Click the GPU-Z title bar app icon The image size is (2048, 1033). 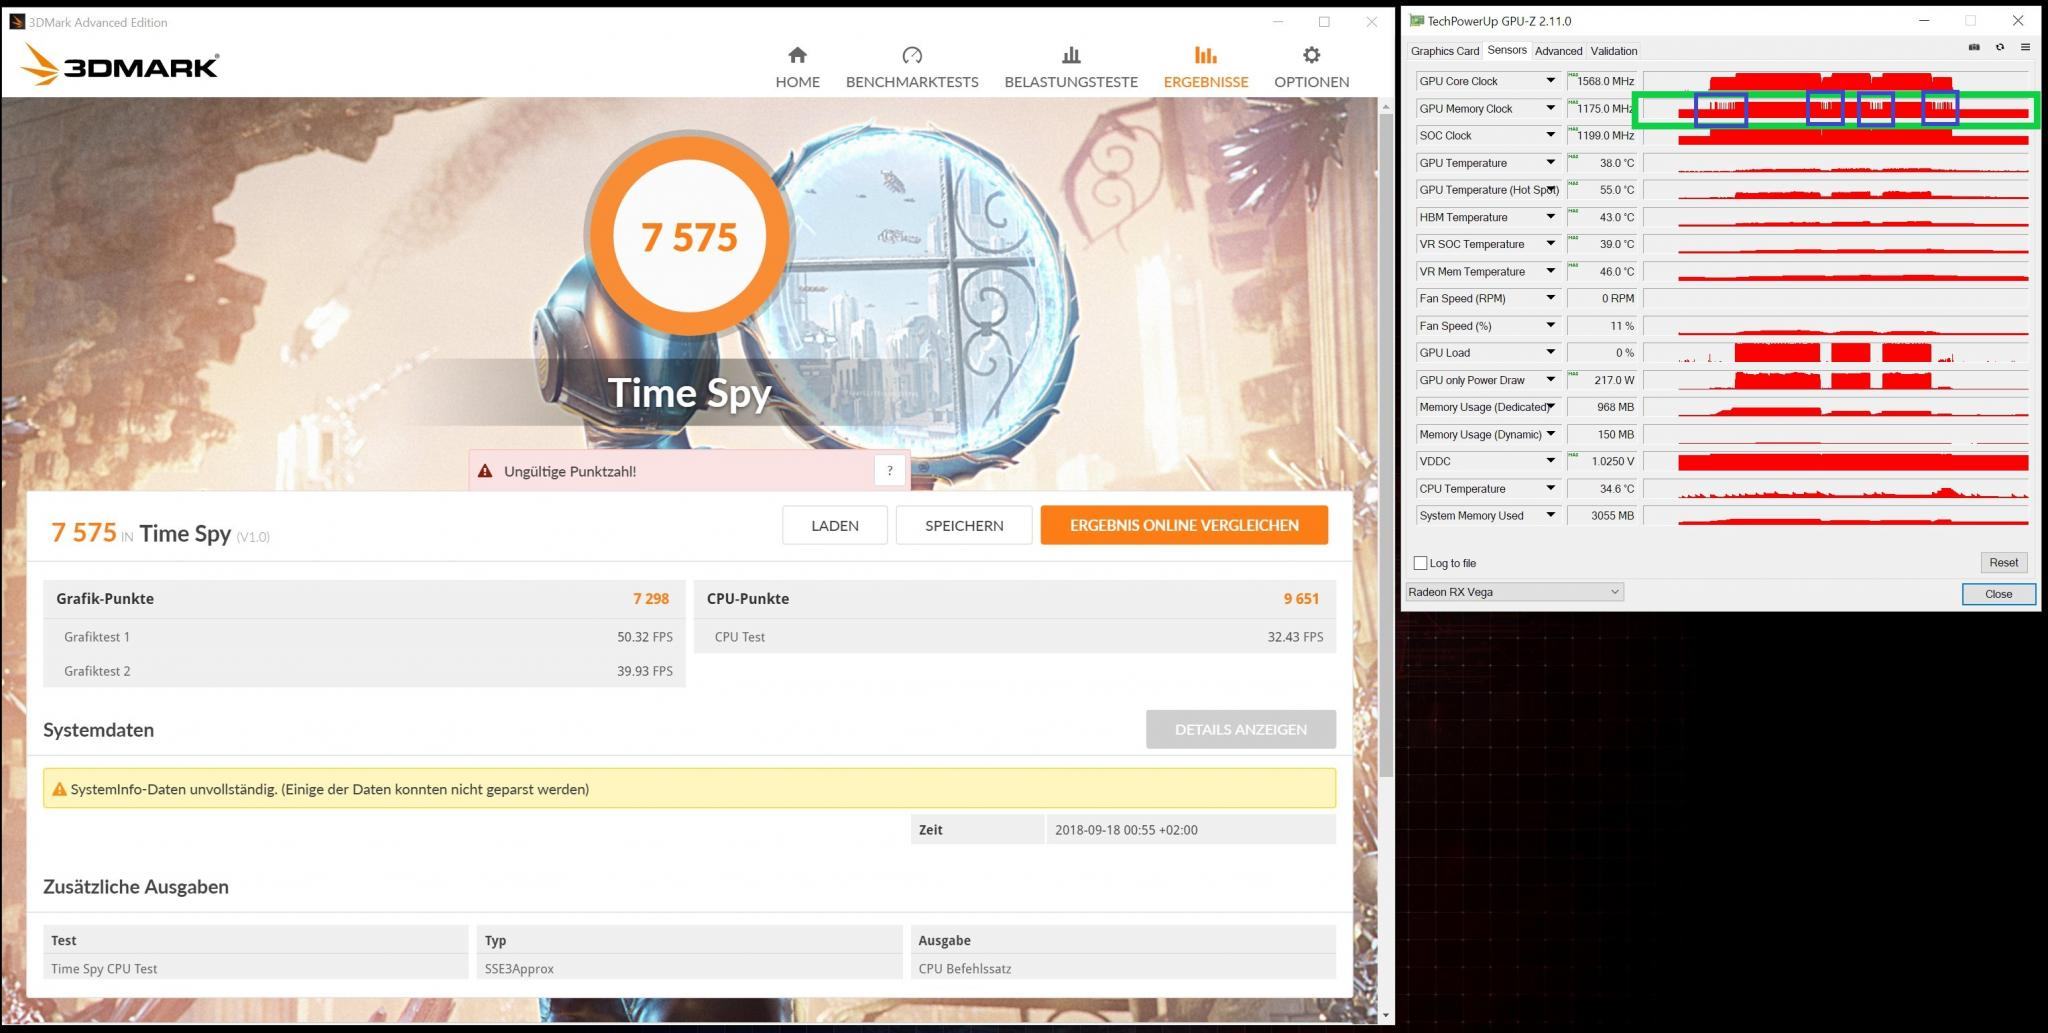[x=1416, y=21]
